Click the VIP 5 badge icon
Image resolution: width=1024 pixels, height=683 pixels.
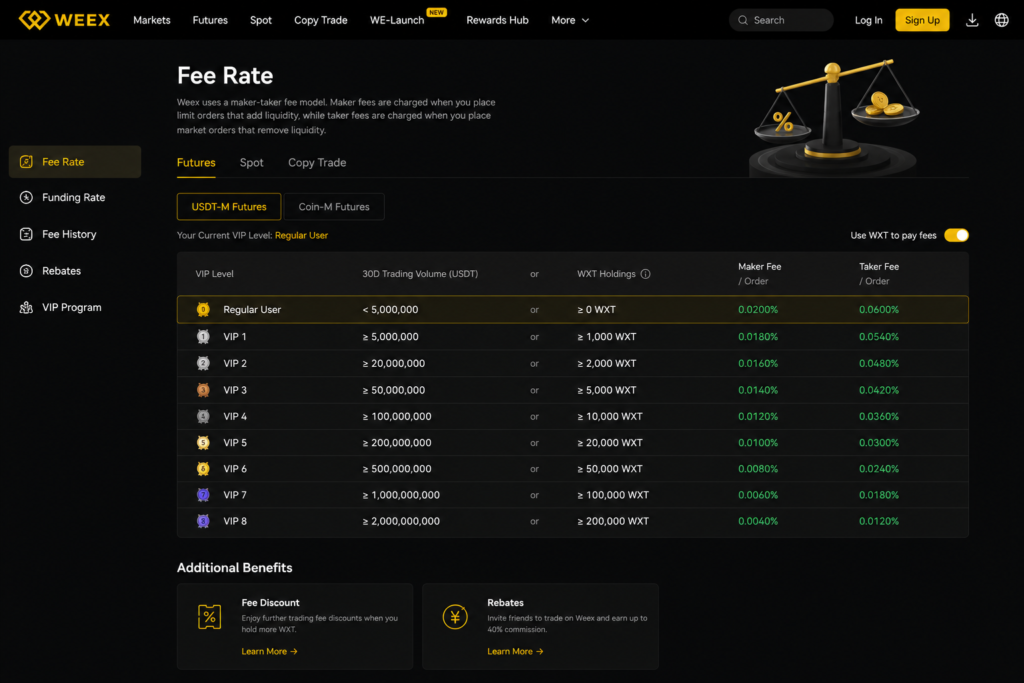coord(203,443)
